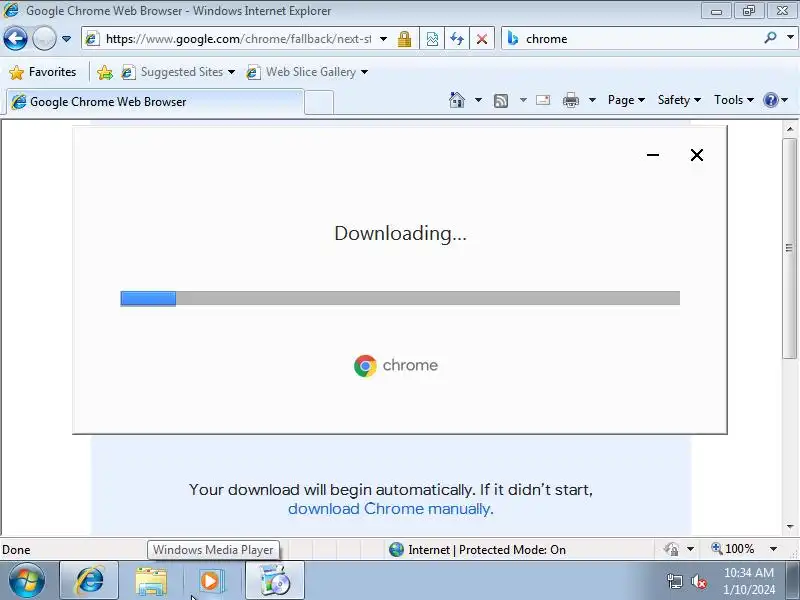Image resolution: width=800 pixels, height=600 pixels.
Task: Click scrollbar up arrow
Action: tap(790, 129)
